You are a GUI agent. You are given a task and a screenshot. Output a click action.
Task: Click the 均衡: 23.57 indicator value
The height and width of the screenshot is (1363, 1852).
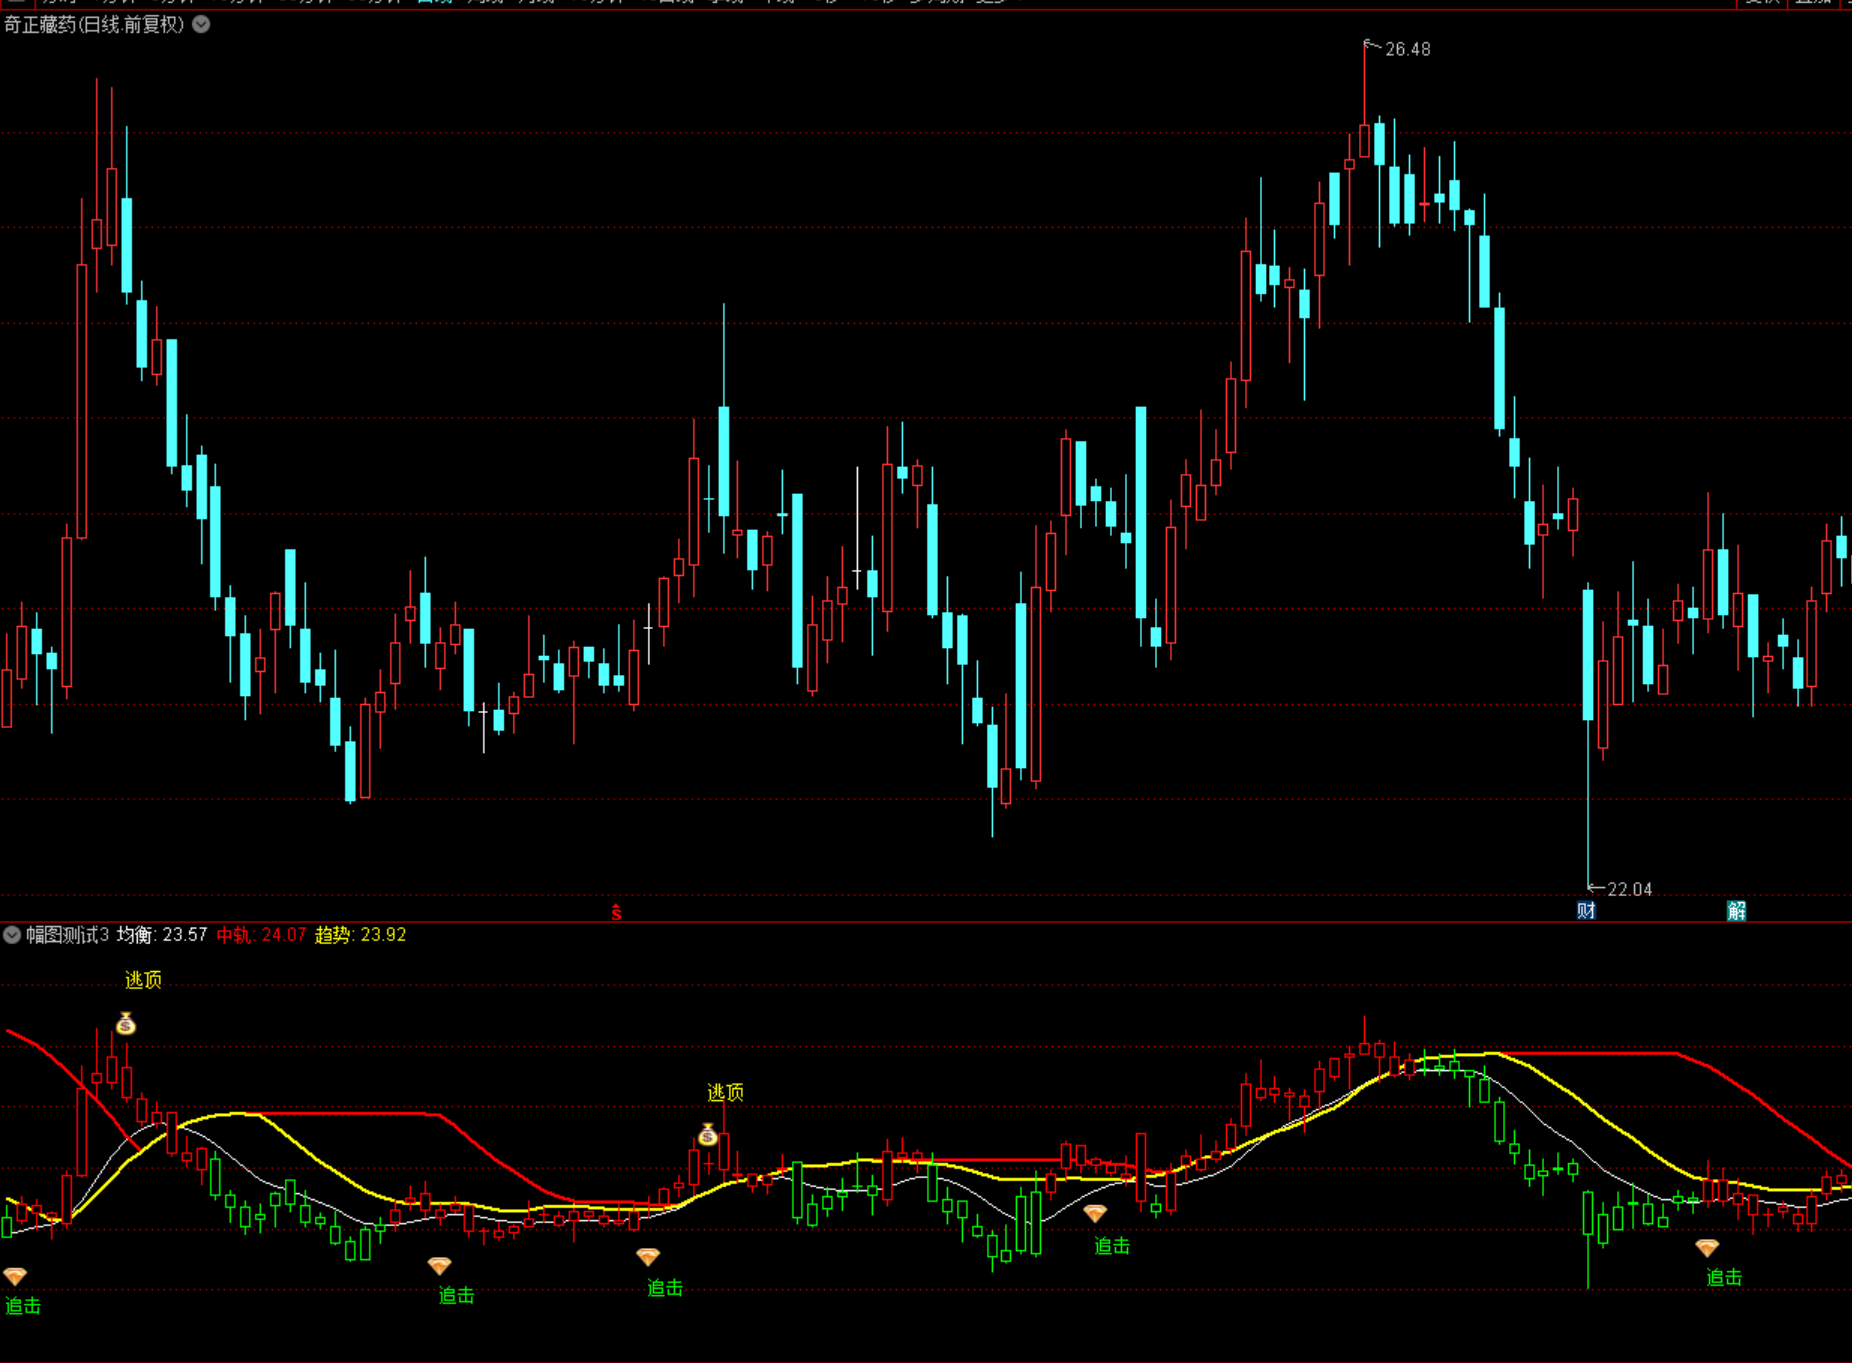coord(162,935)
